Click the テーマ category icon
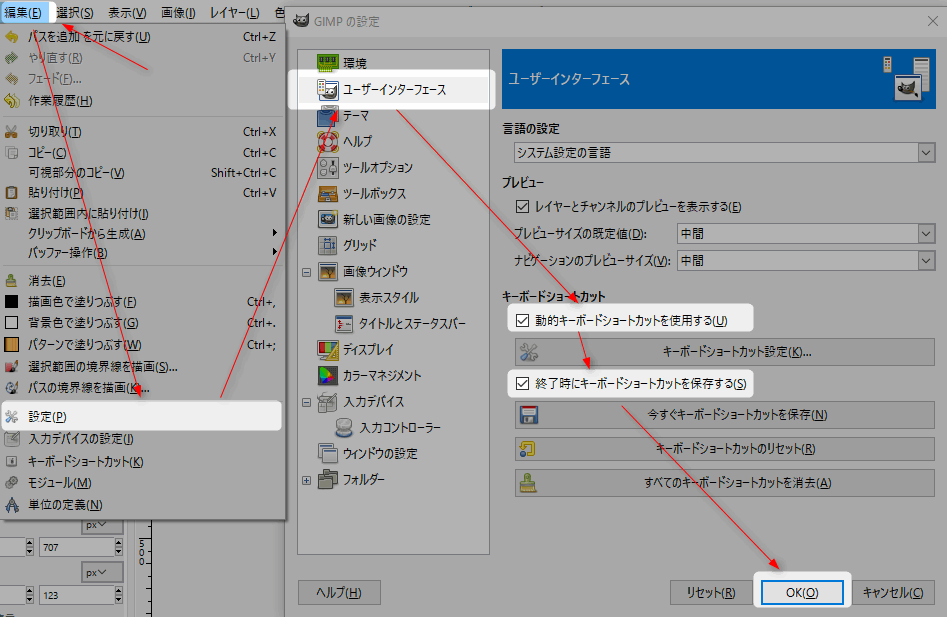 pos(327,115)
